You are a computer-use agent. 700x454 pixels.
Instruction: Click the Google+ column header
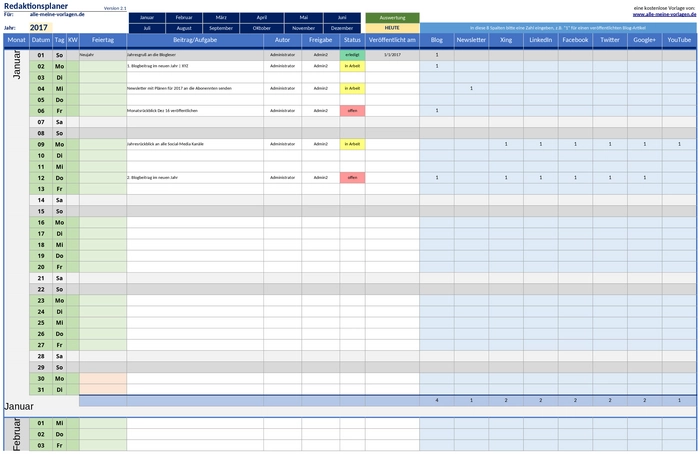(645, 40)
